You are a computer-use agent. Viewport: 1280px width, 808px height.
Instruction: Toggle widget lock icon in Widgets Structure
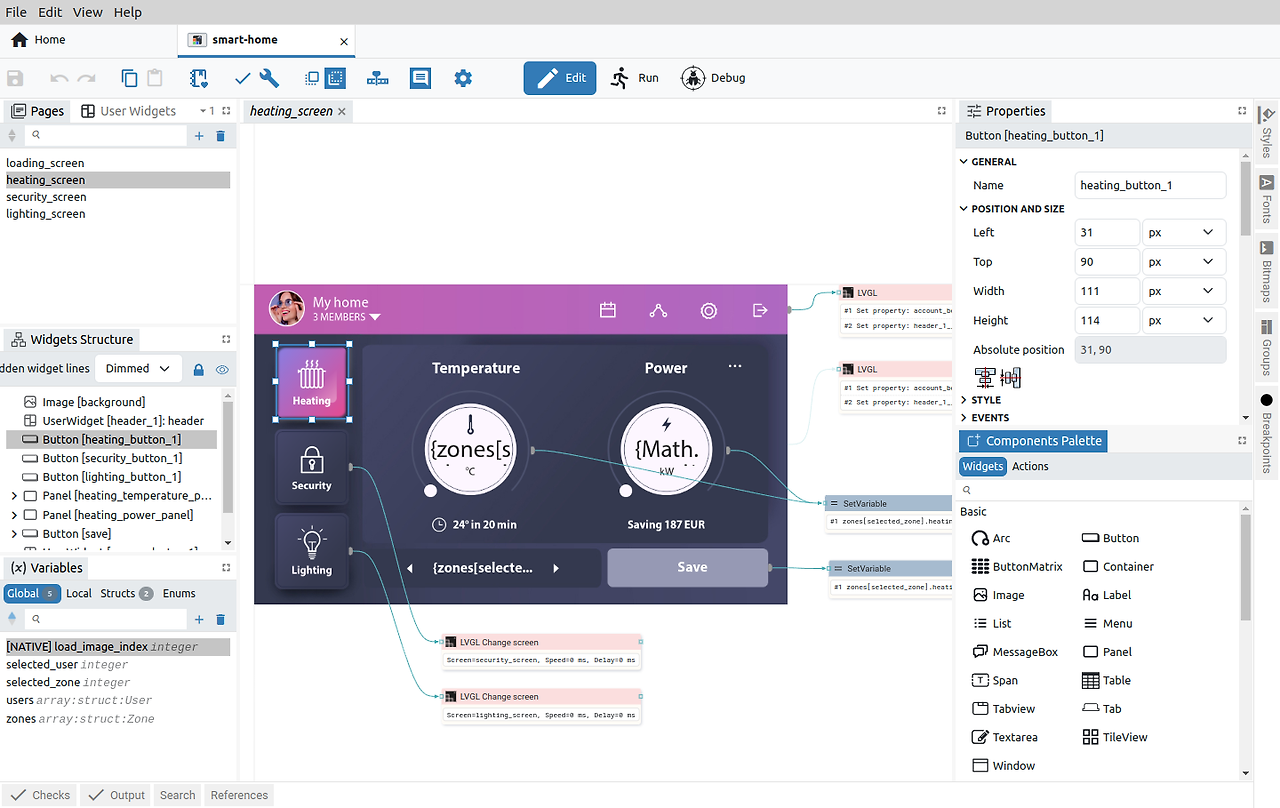(198, 369)
